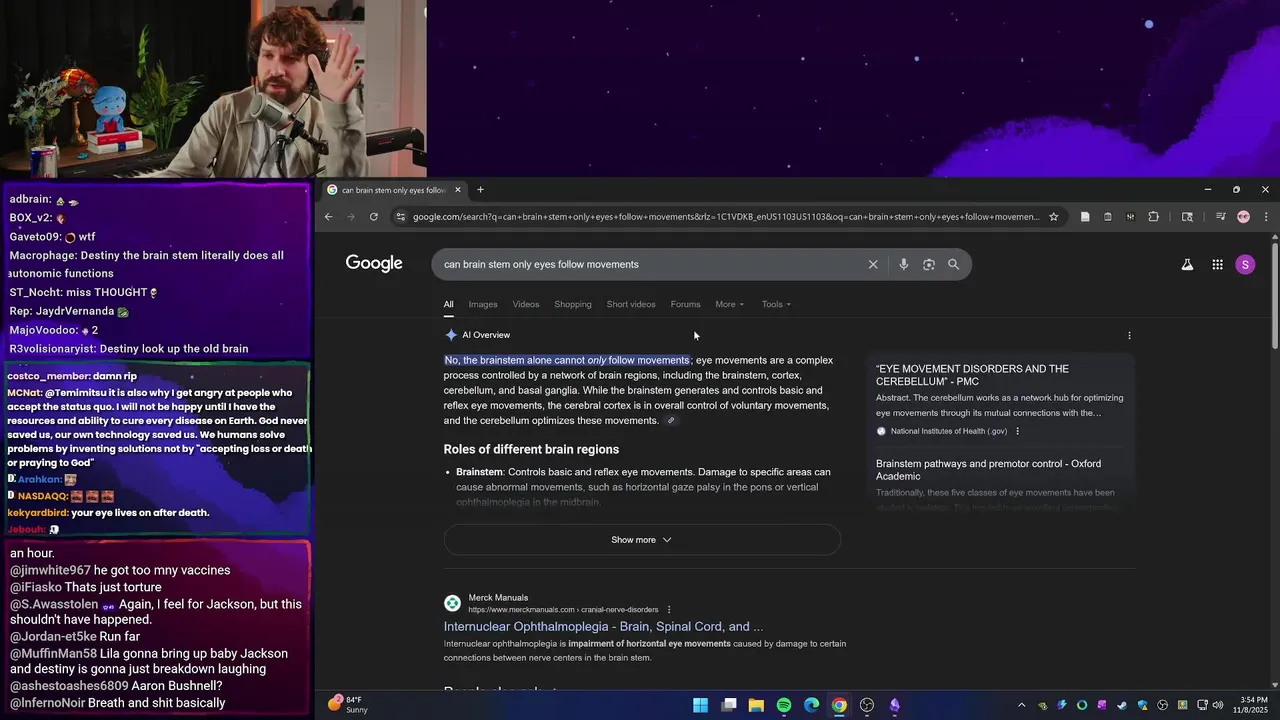Expand AI Overview with Show more
Image resolution: width=1280 pixels, height=720 pixels.
642,540
